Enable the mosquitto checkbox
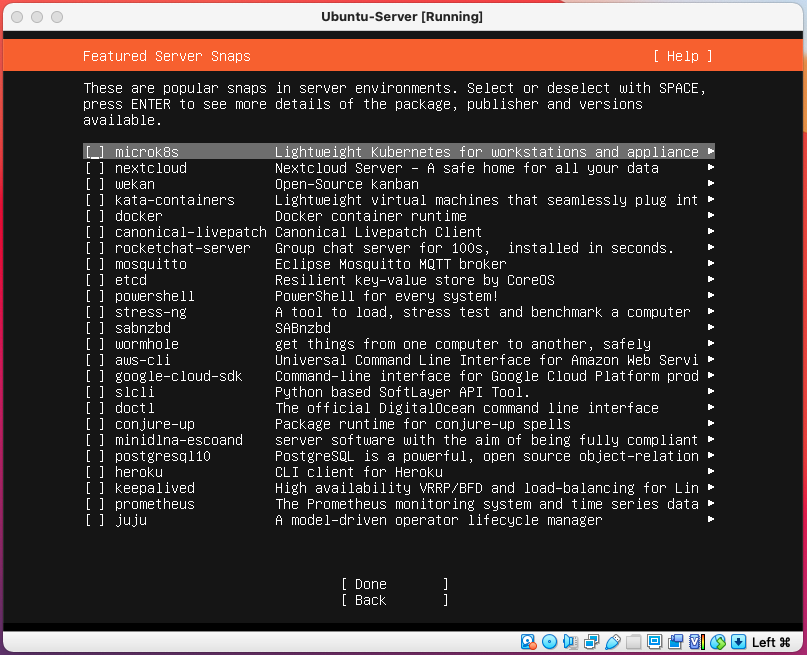The height and width of the screenshot is (655, 807). pos(95,264)
